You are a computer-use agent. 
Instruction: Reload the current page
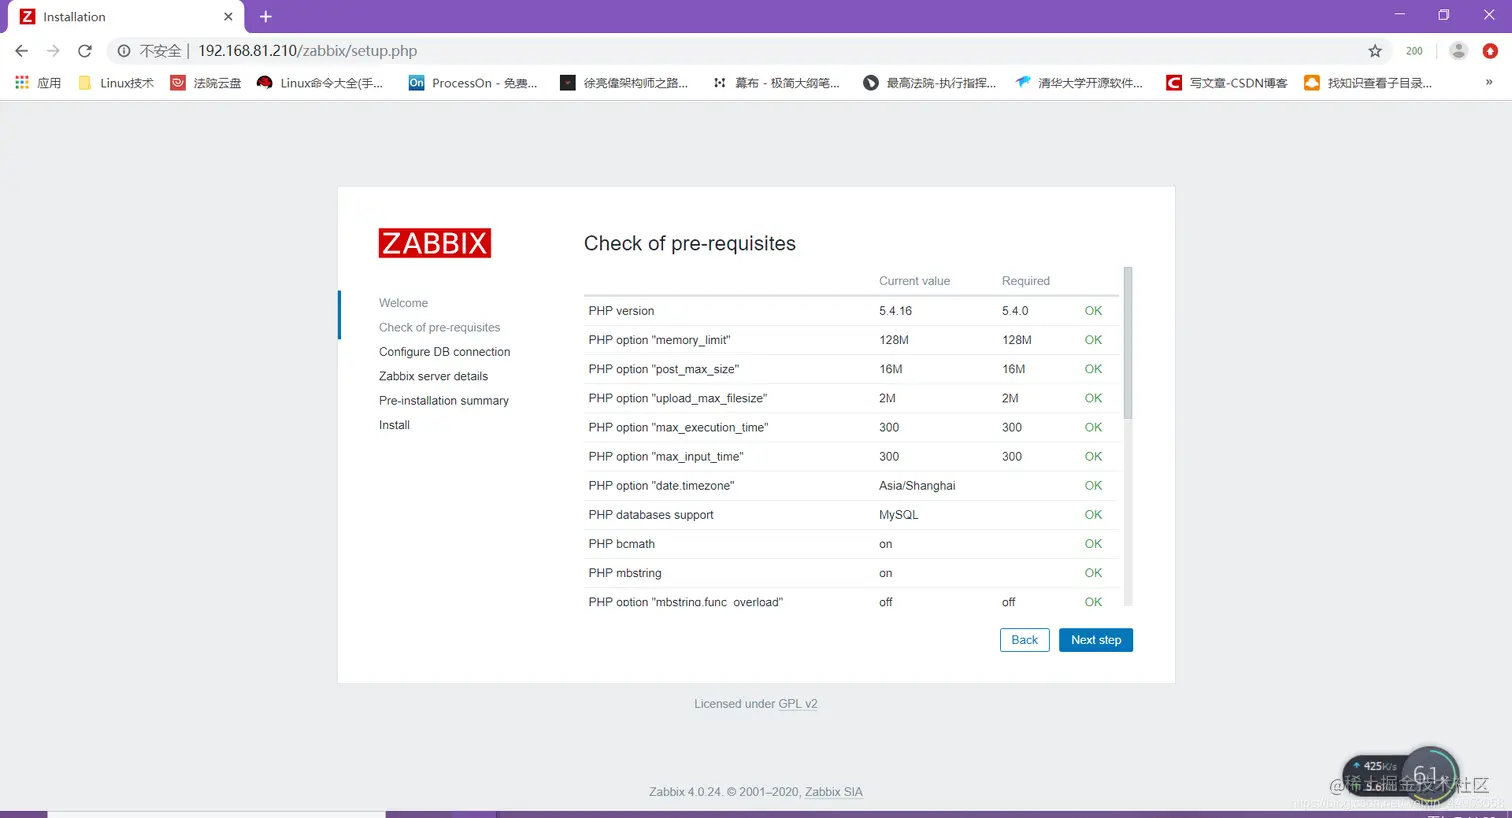pyautogui.click(x=85, y=51)
